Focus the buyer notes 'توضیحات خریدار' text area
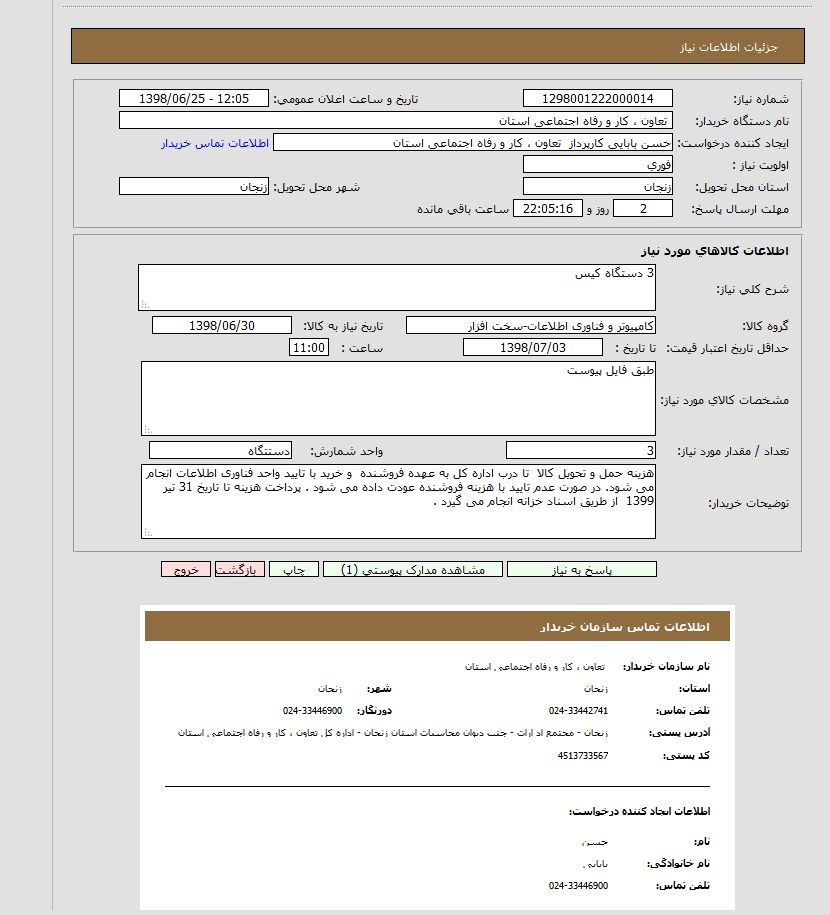830x915 pixels. pos(398,501)
